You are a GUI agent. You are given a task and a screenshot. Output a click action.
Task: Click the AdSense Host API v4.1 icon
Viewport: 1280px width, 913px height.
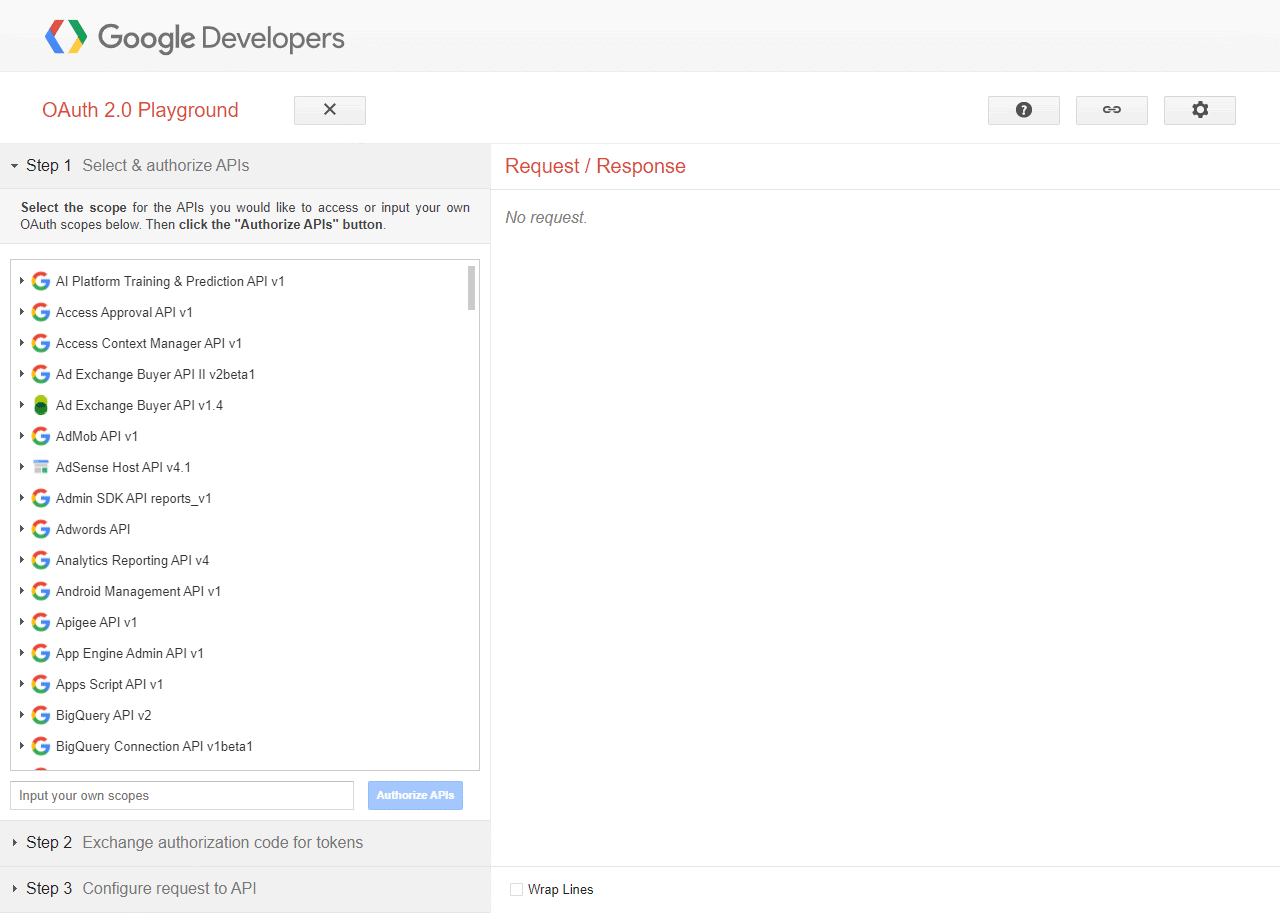41,467
